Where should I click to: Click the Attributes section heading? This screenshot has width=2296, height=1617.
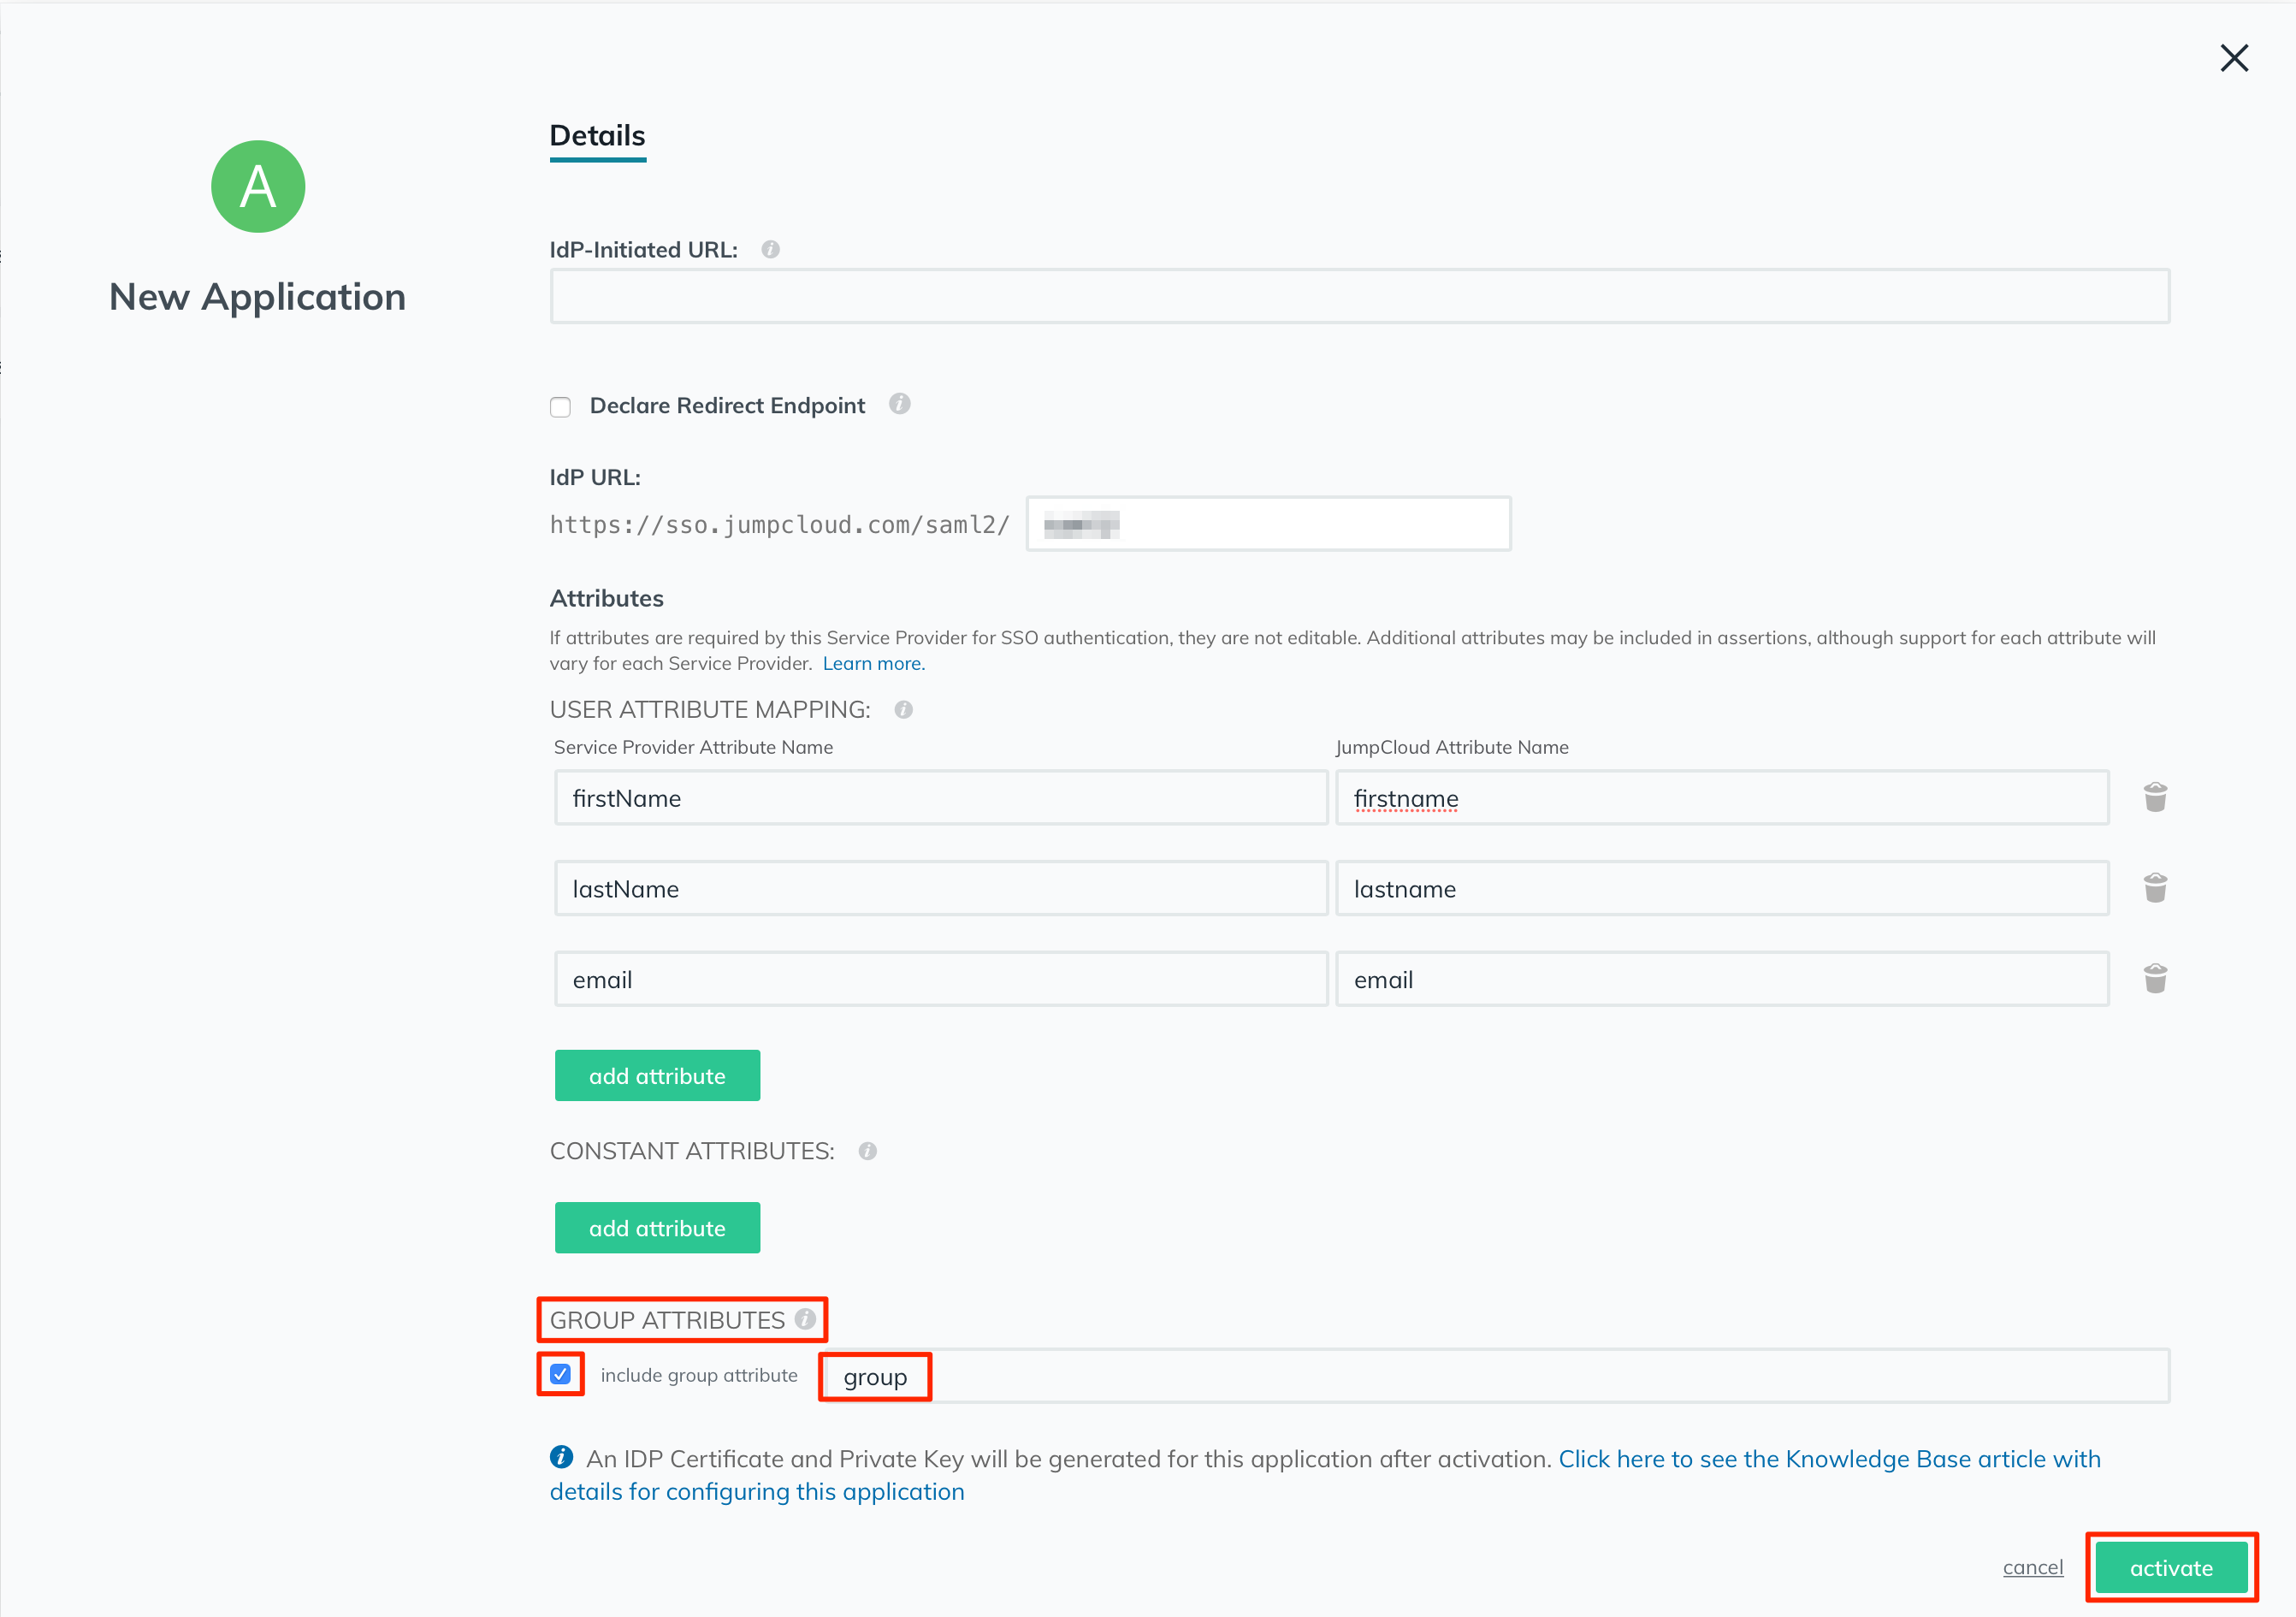click(x=606, y=598)
